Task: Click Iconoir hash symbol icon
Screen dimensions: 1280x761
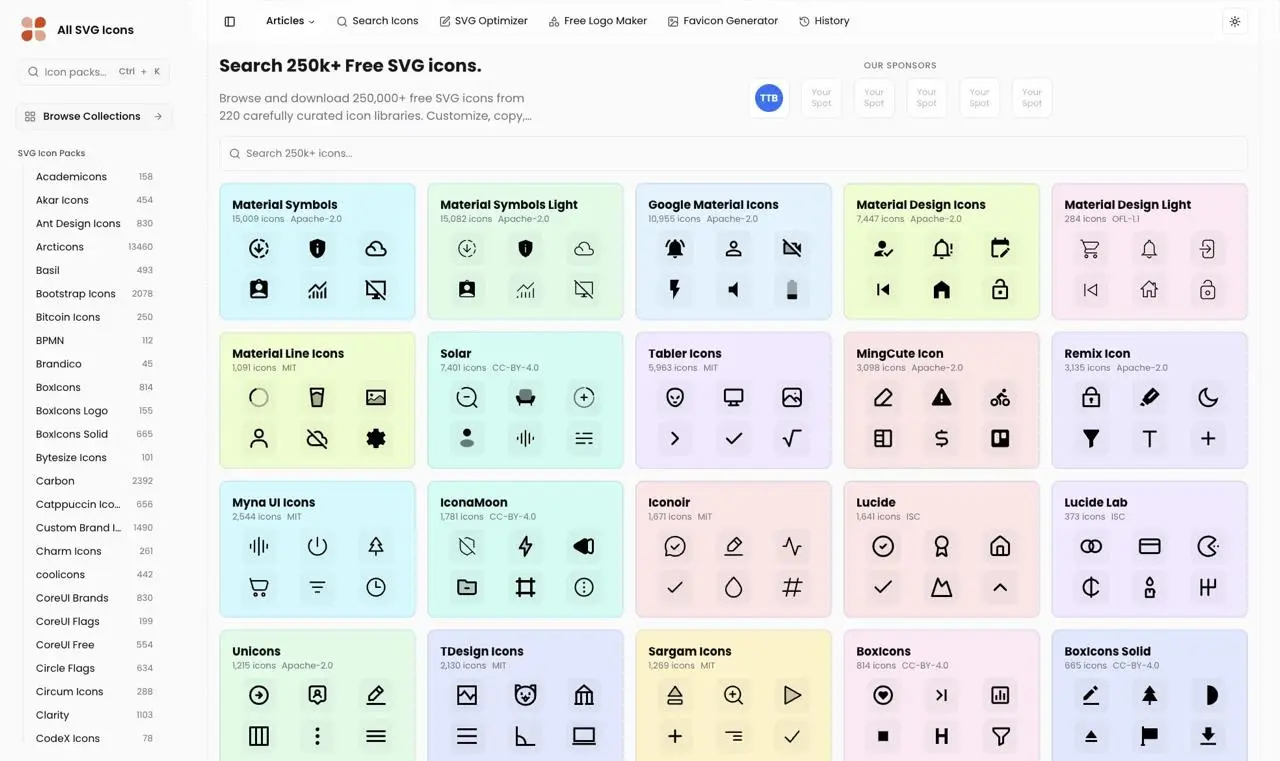Action: coord(792,588)
